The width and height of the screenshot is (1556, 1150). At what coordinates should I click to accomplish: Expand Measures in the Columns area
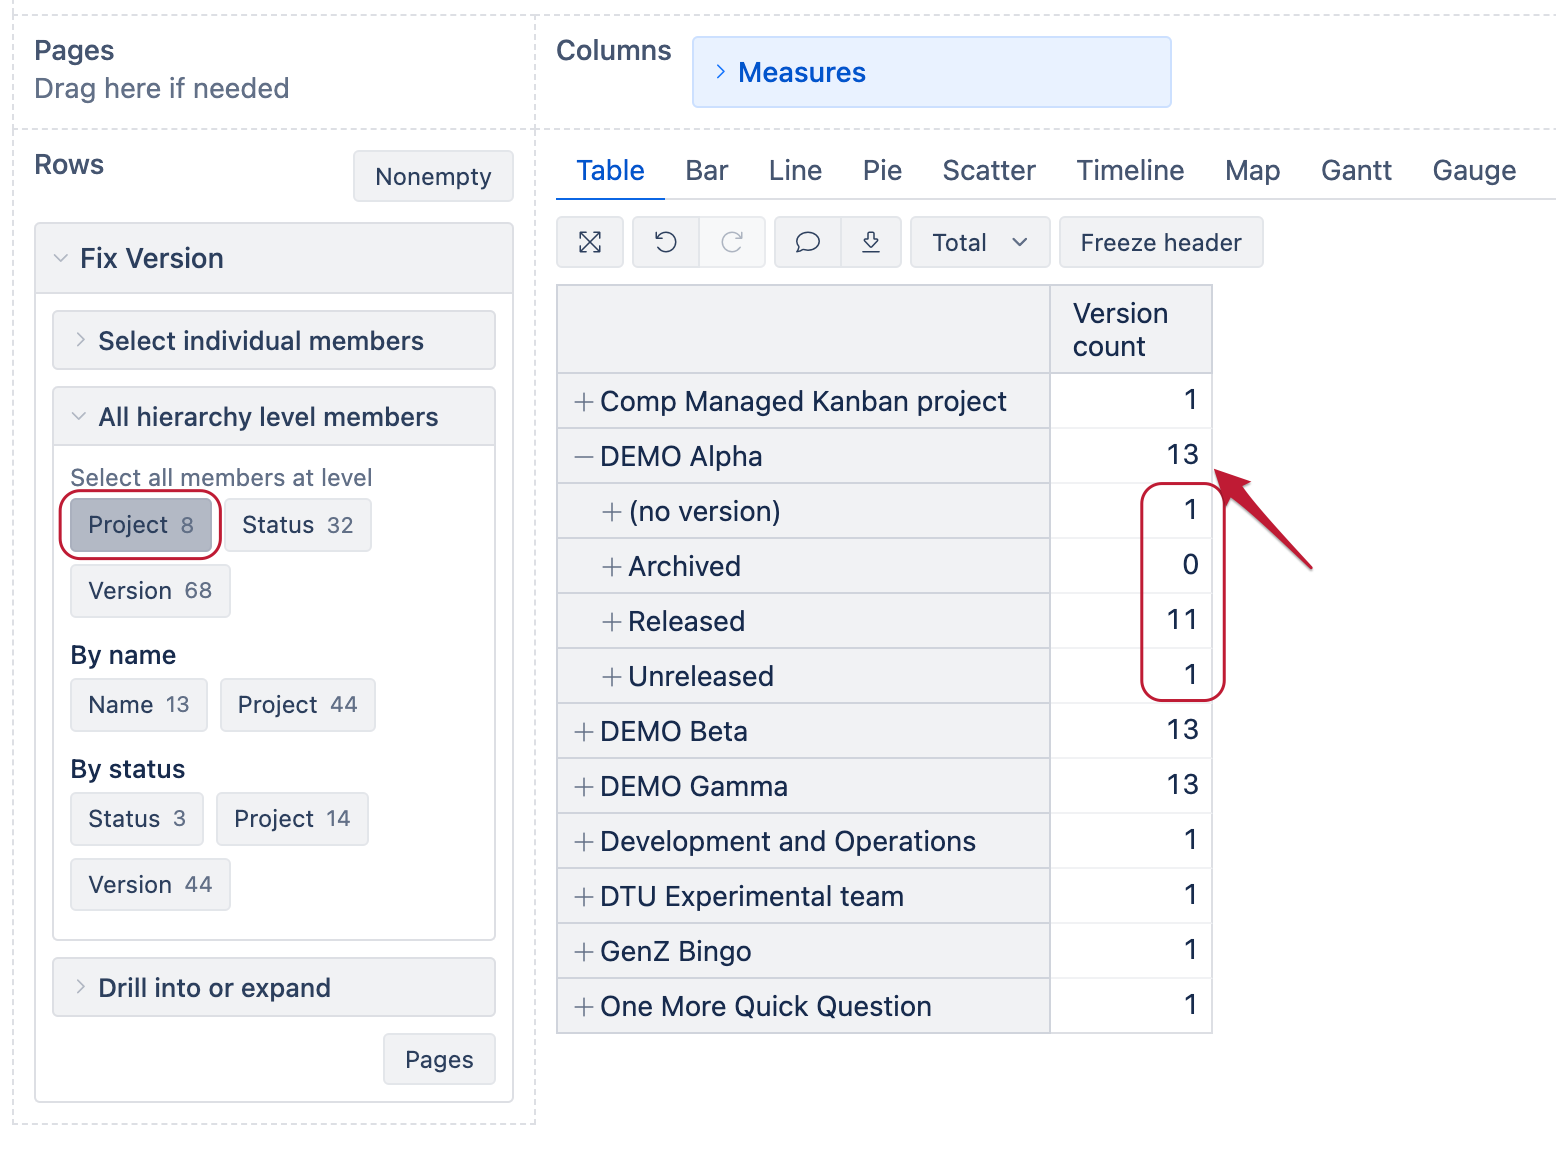789,71
